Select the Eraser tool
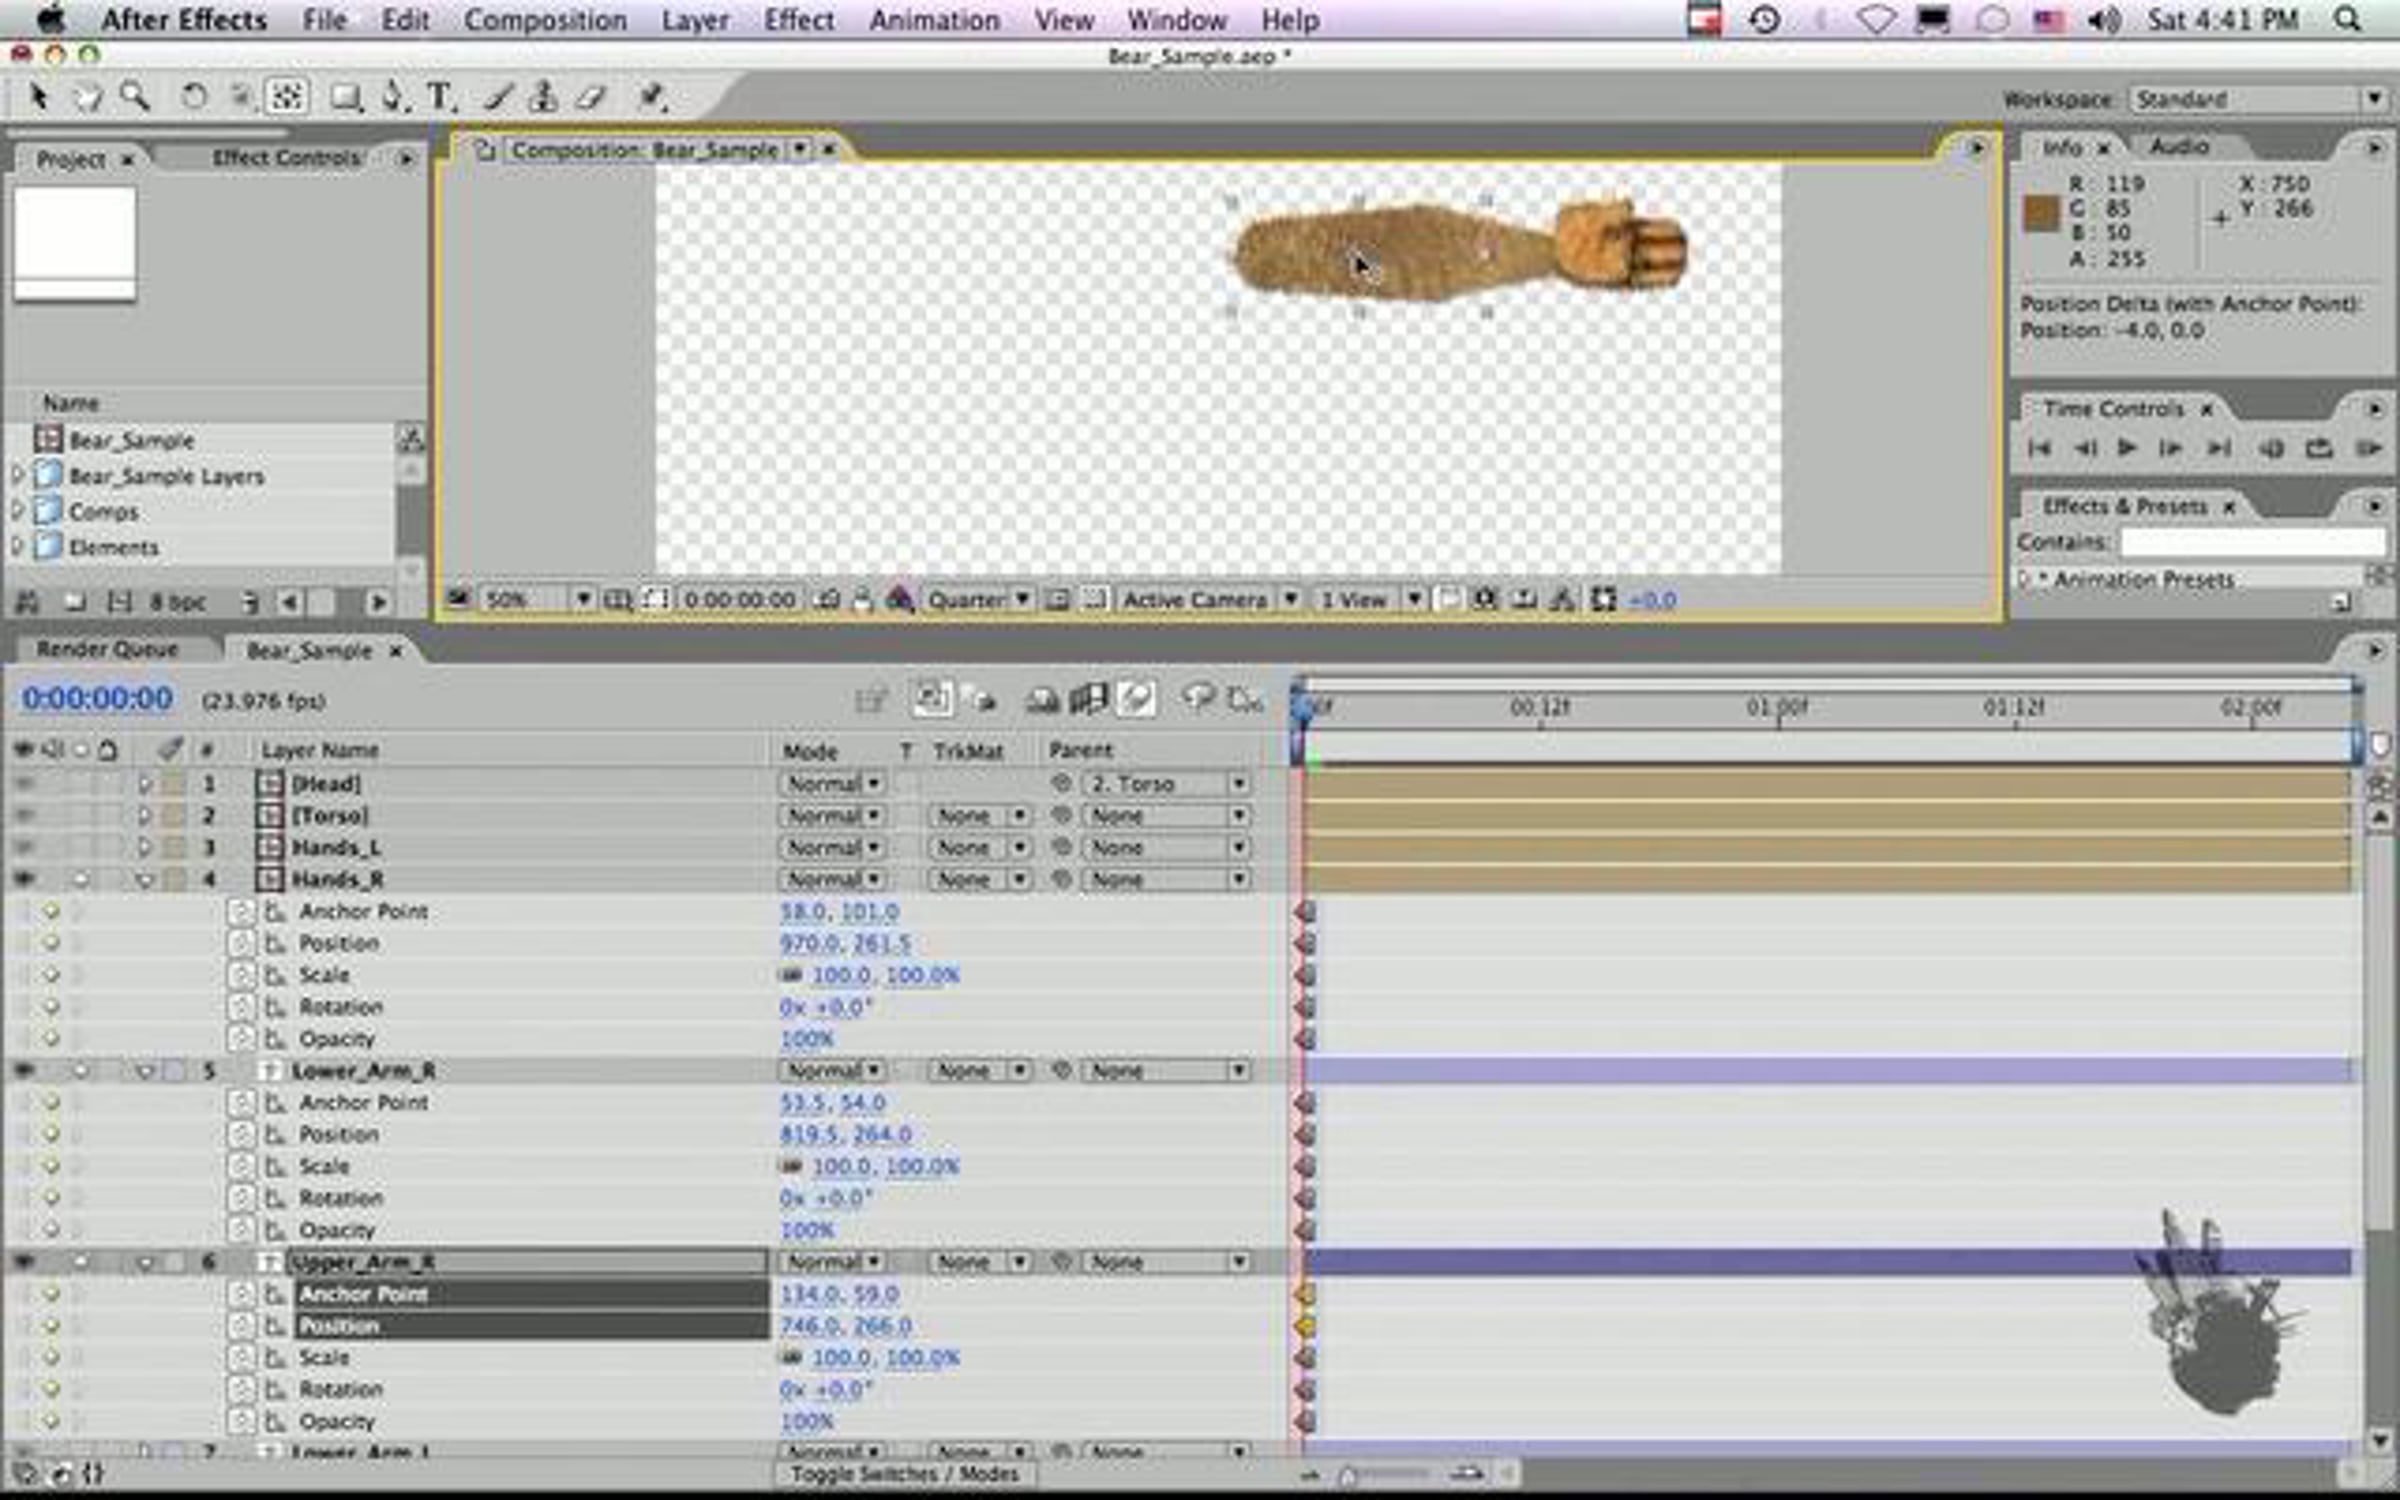 pos(592,97)
